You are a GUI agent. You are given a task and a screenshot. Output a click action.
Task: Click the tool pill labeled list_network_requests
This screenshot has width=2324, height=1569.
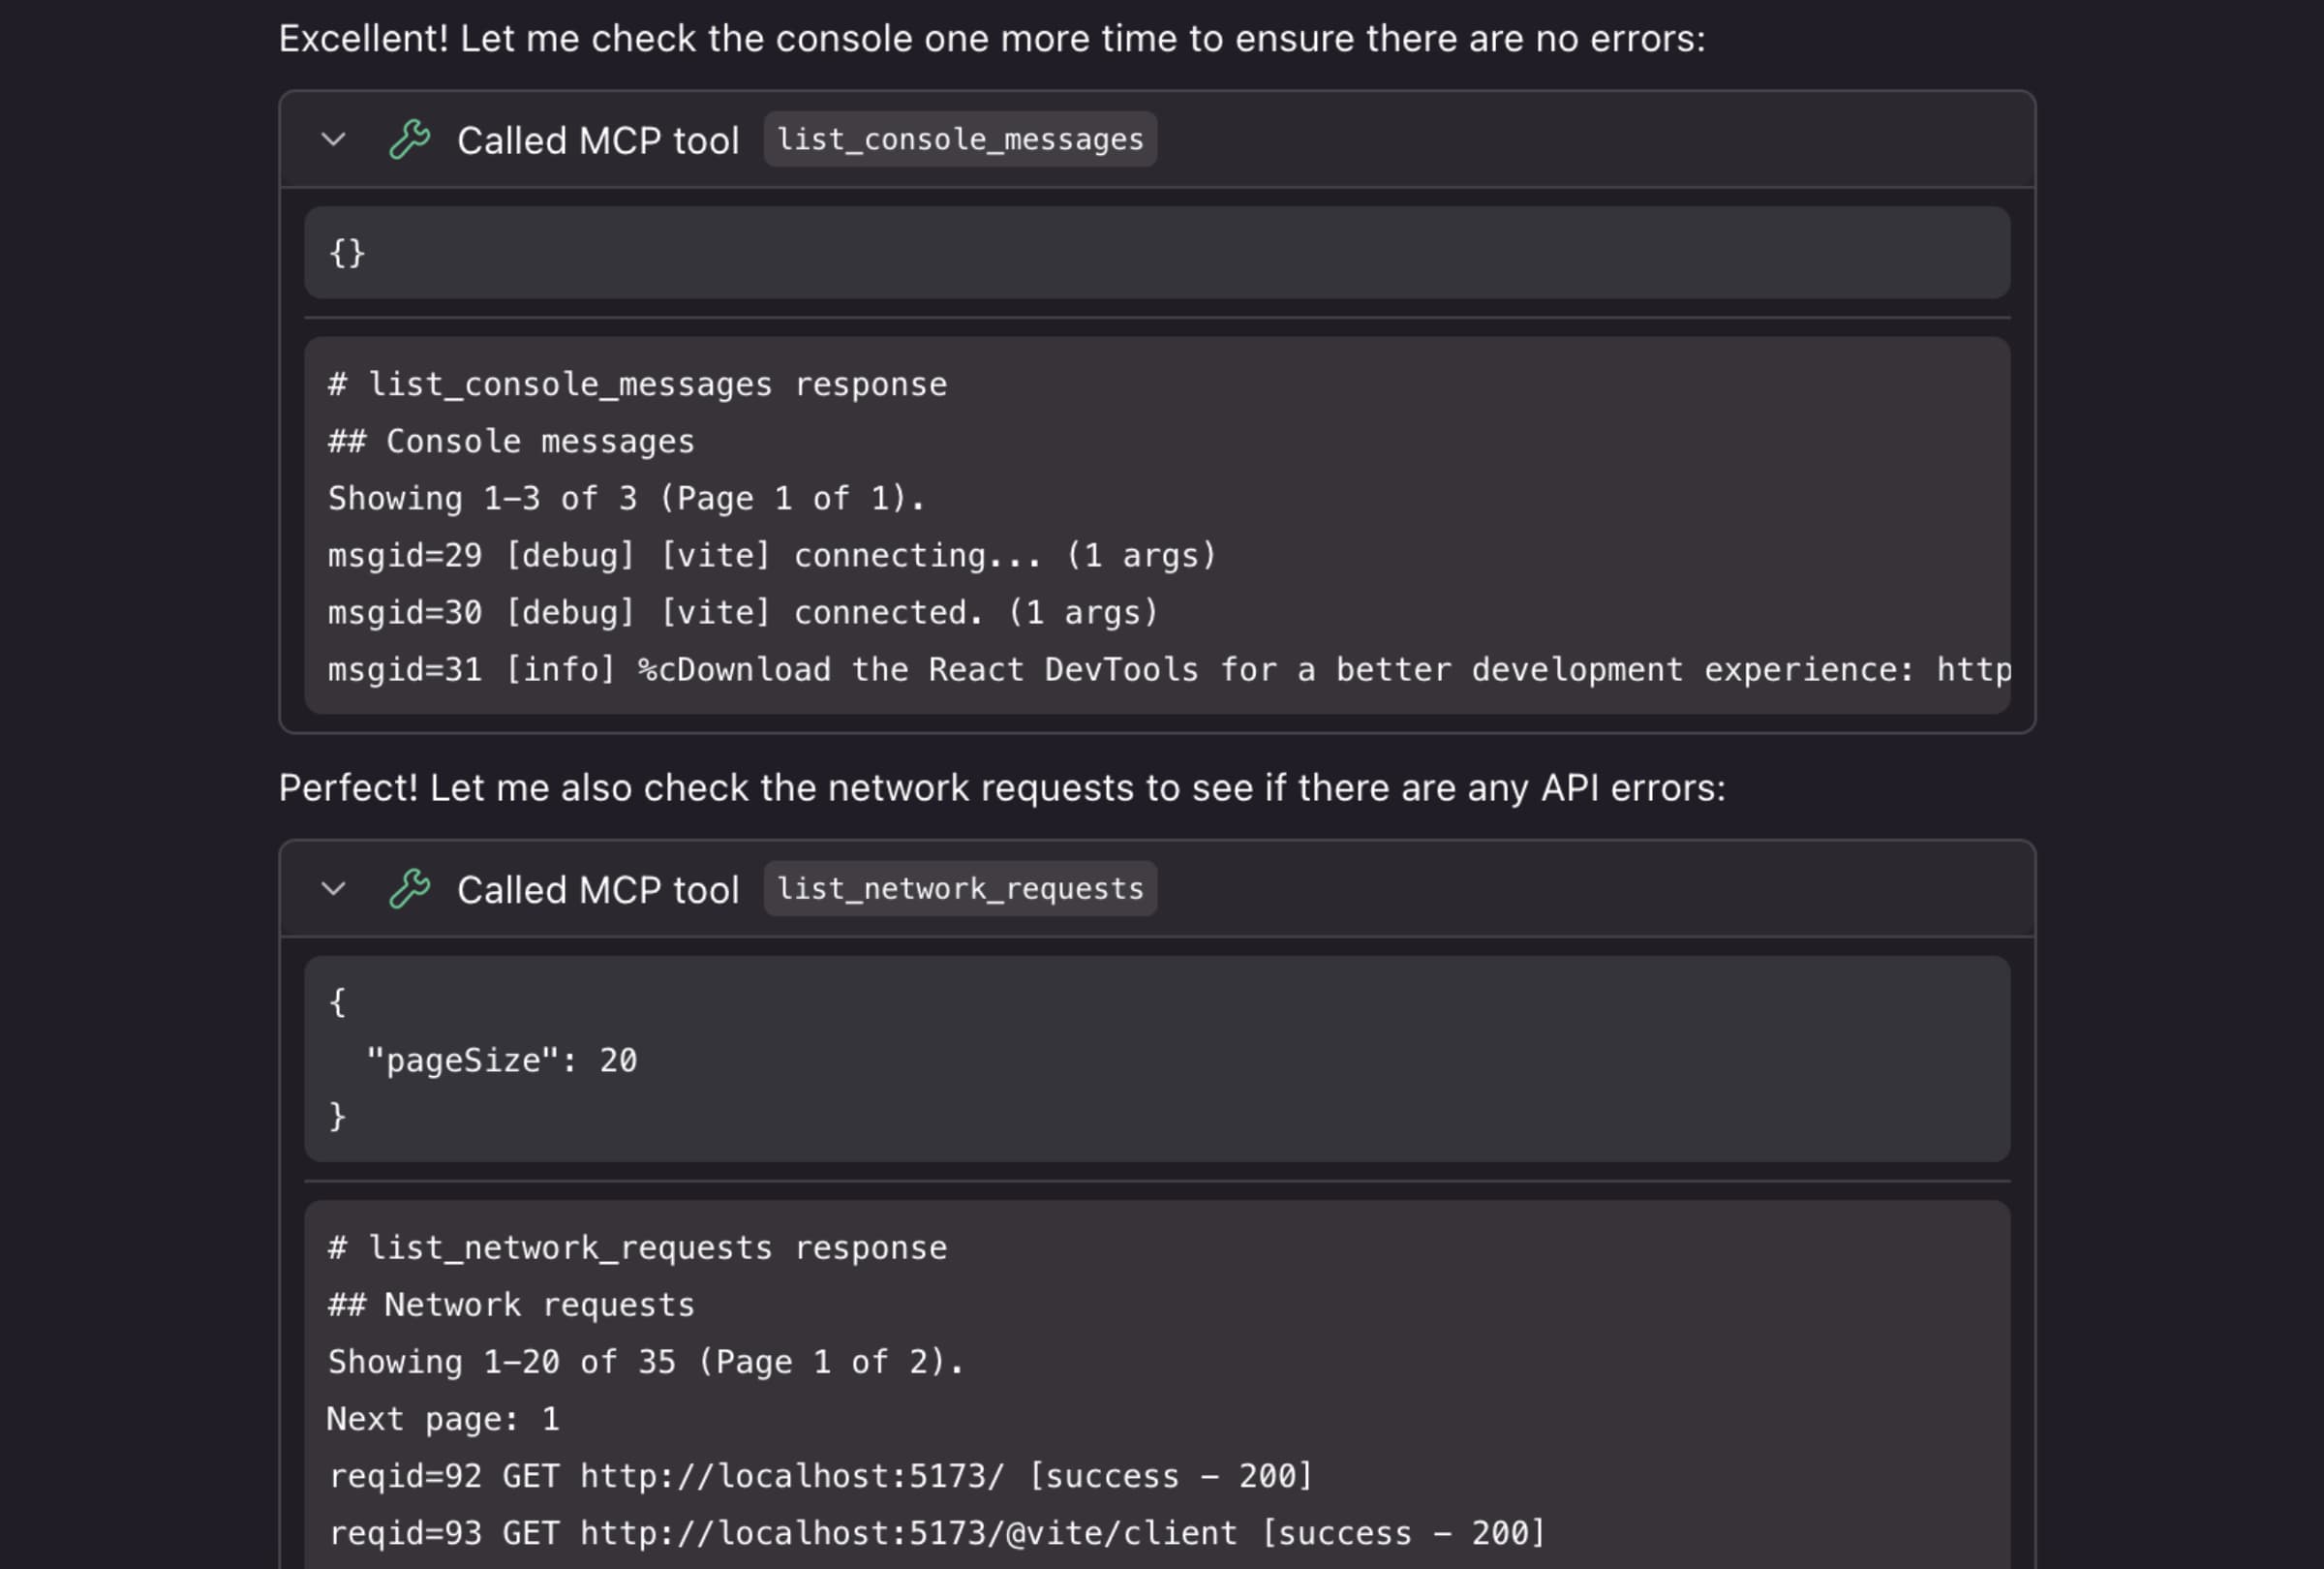click(x=960, y=888)
